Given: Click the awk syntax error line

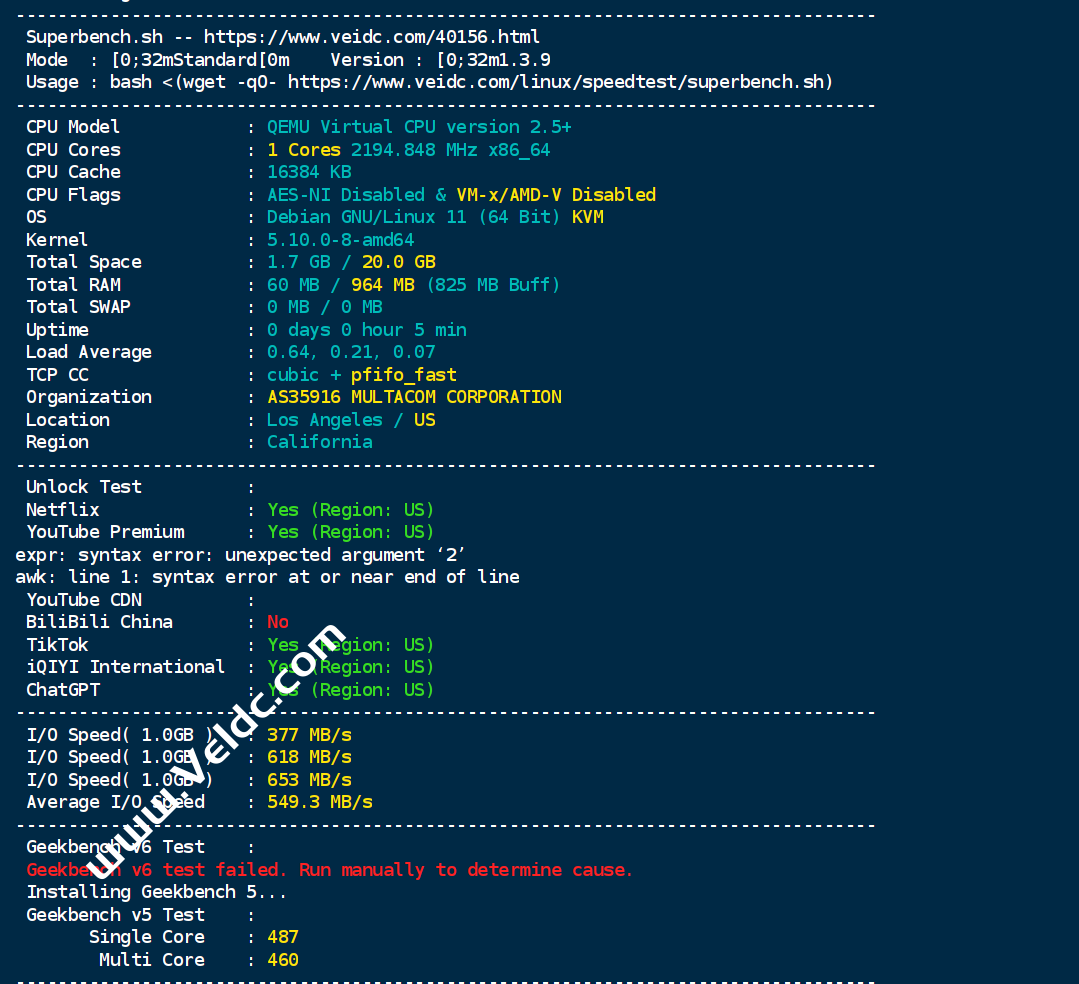Looking at the screenshot, I should pyautogui.click(x=267, y=577).
